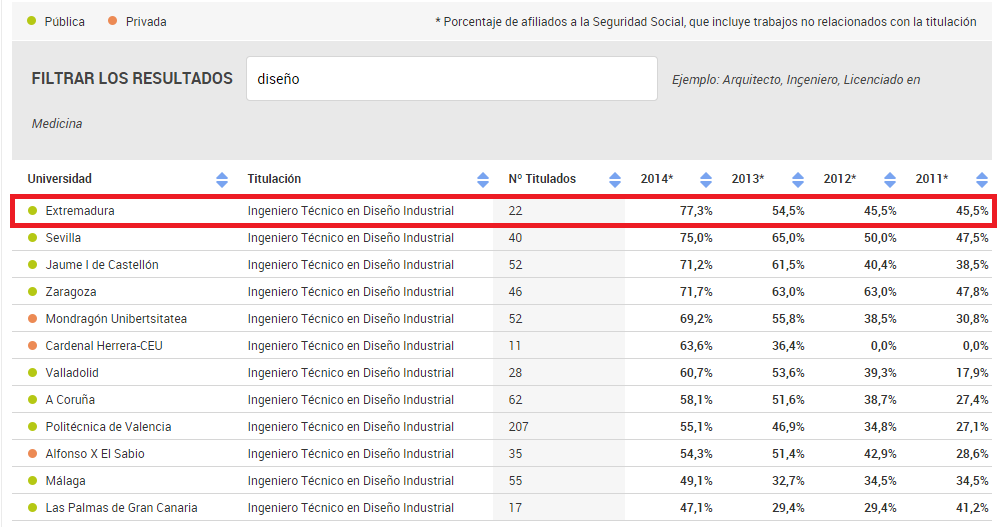Click the orange dot beside Alfonso X El Sabio
This screenshot has height=527, width=1002.
coord(32,453)
